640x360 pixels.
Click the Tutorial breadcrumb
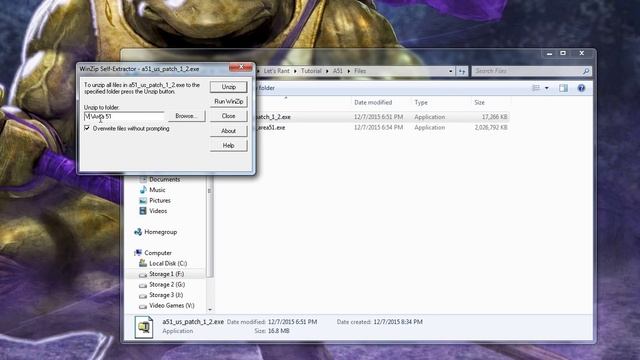pos(311,71)
